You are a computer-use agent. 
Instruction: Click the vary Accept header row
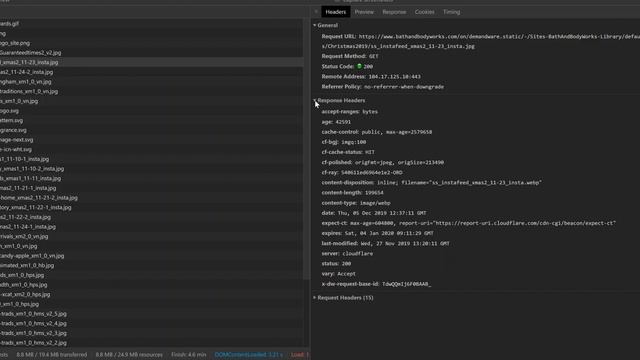pos(338,274)
